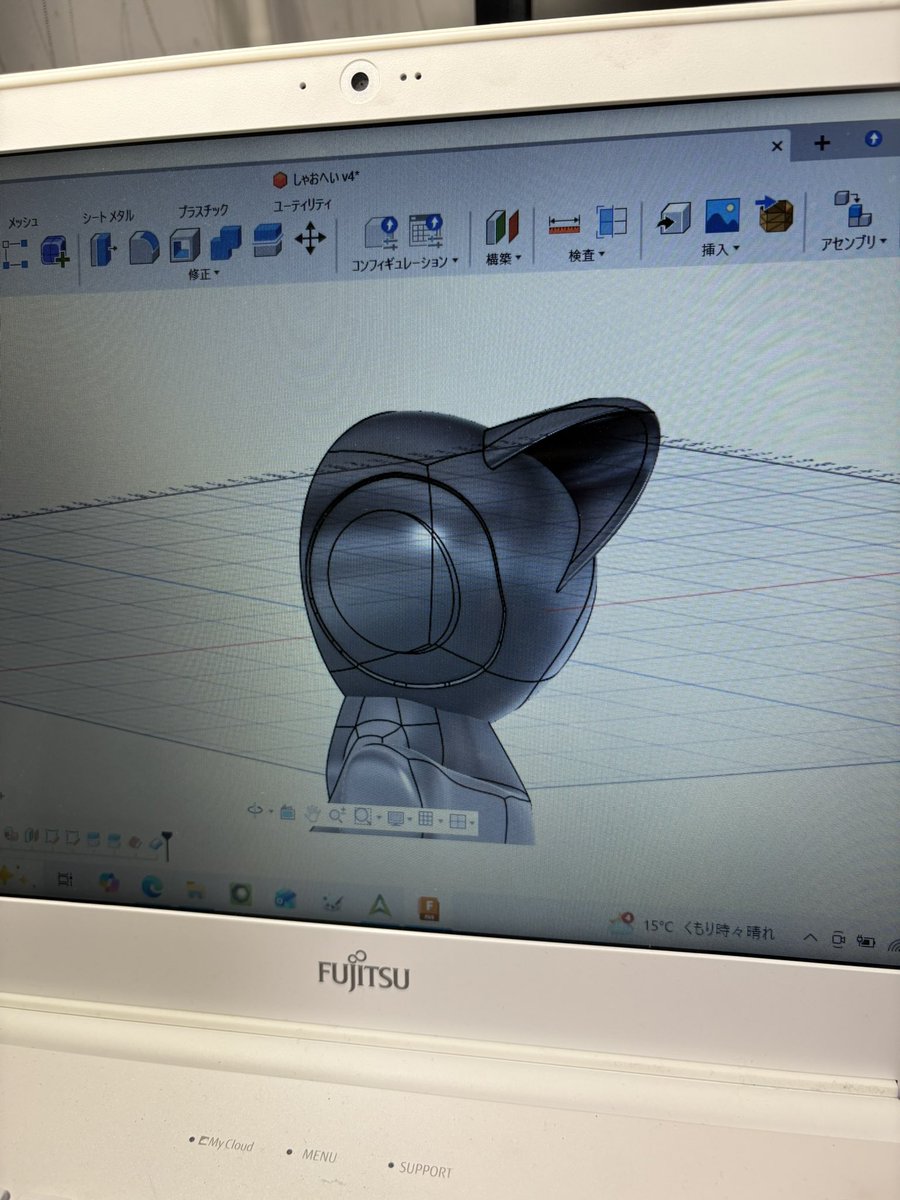
Task: Select the construction plane icon
Action: click(x=503, y=227)
